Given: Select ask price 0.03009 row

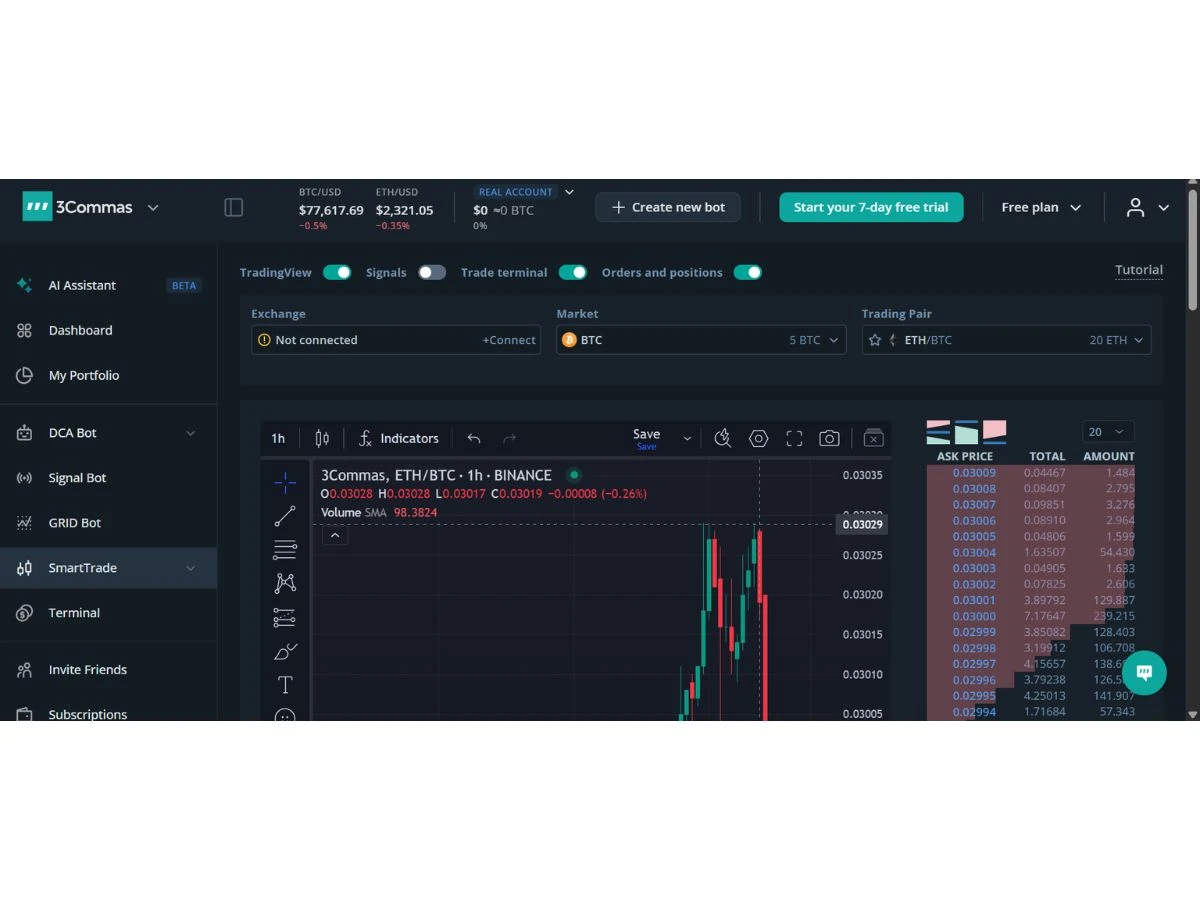Looking at the screenshot, I should 1031,472.
